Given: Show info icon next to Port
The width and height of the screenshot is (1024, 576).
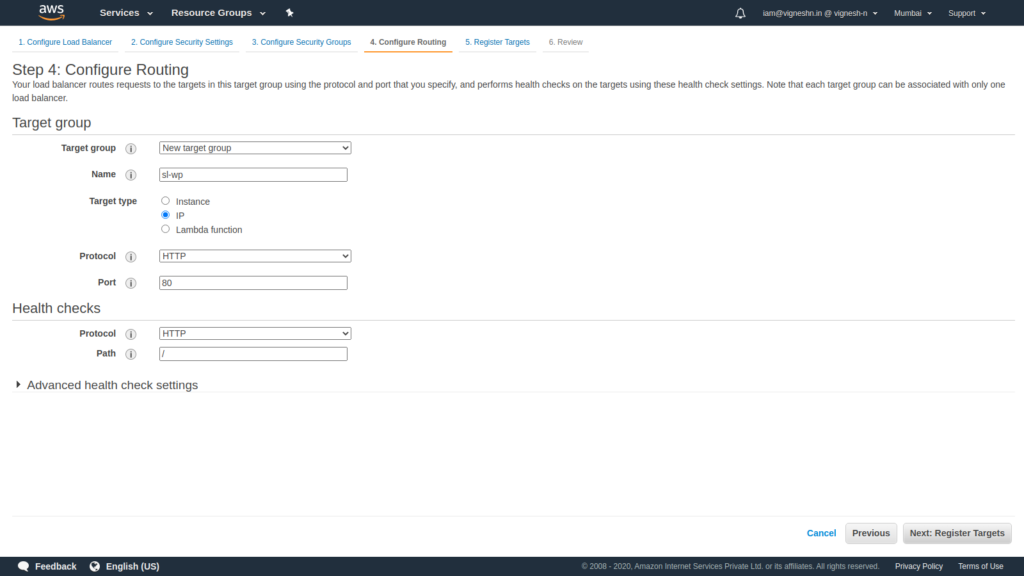Looking at the screenshot, I should point(131,283).
